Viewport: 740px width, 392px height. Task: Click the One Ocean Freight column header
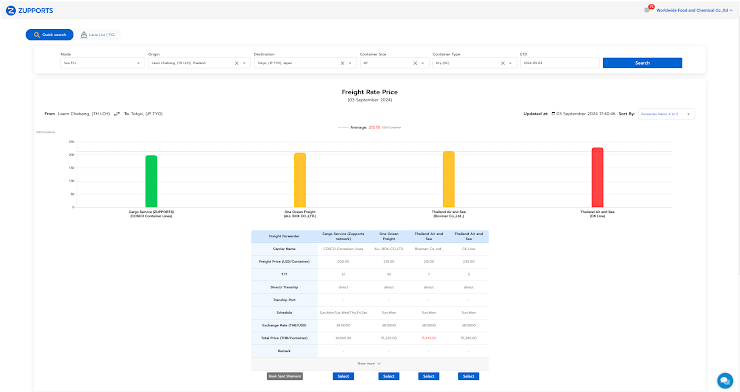click(x=389, y=236)
